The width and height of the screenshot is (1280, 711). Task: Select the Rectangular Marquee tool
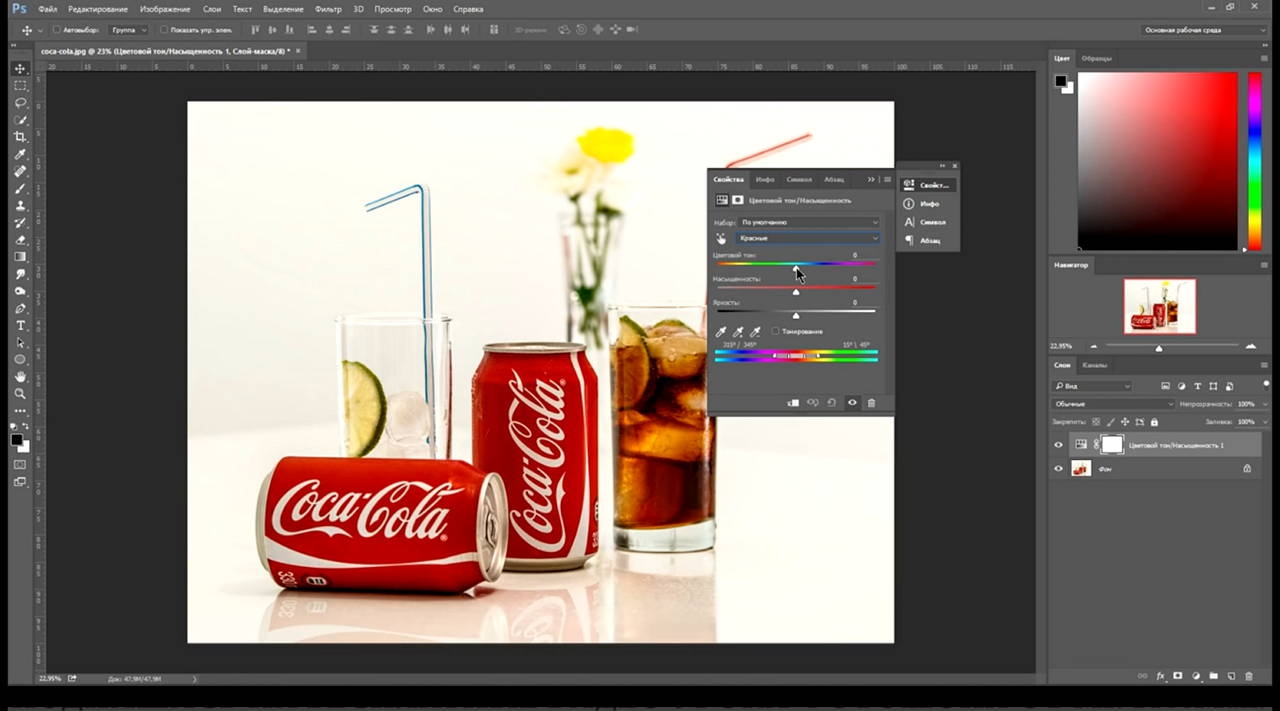click(20, 86)
